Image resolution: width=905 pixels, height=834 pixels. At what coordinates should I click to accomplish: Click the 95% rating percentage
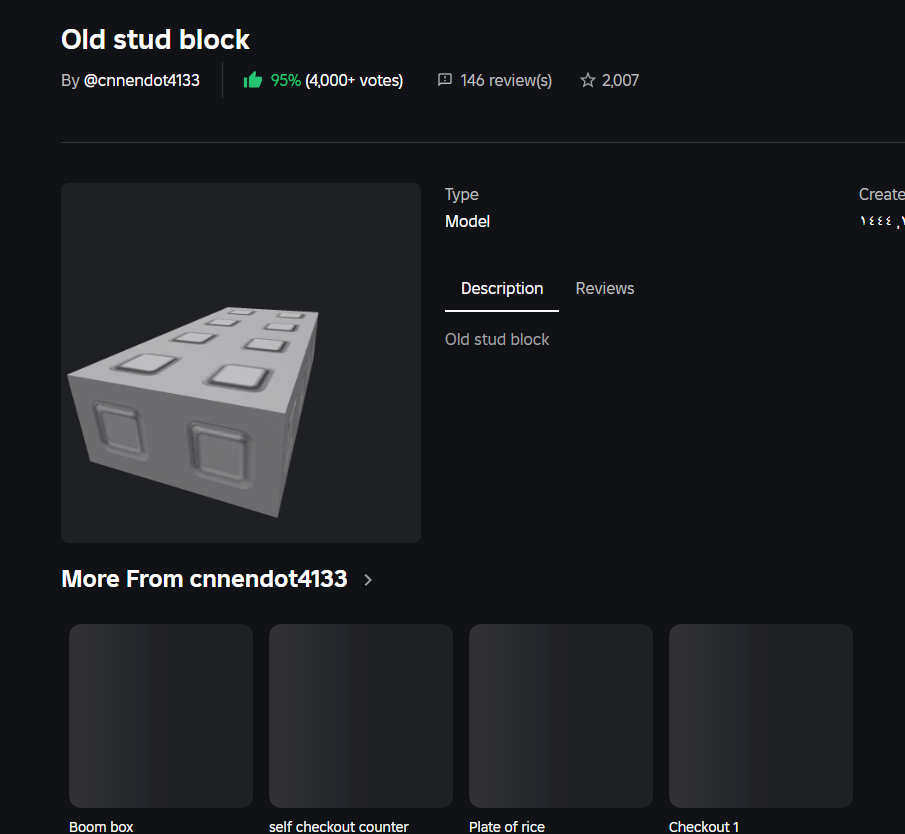pos(286,80)
